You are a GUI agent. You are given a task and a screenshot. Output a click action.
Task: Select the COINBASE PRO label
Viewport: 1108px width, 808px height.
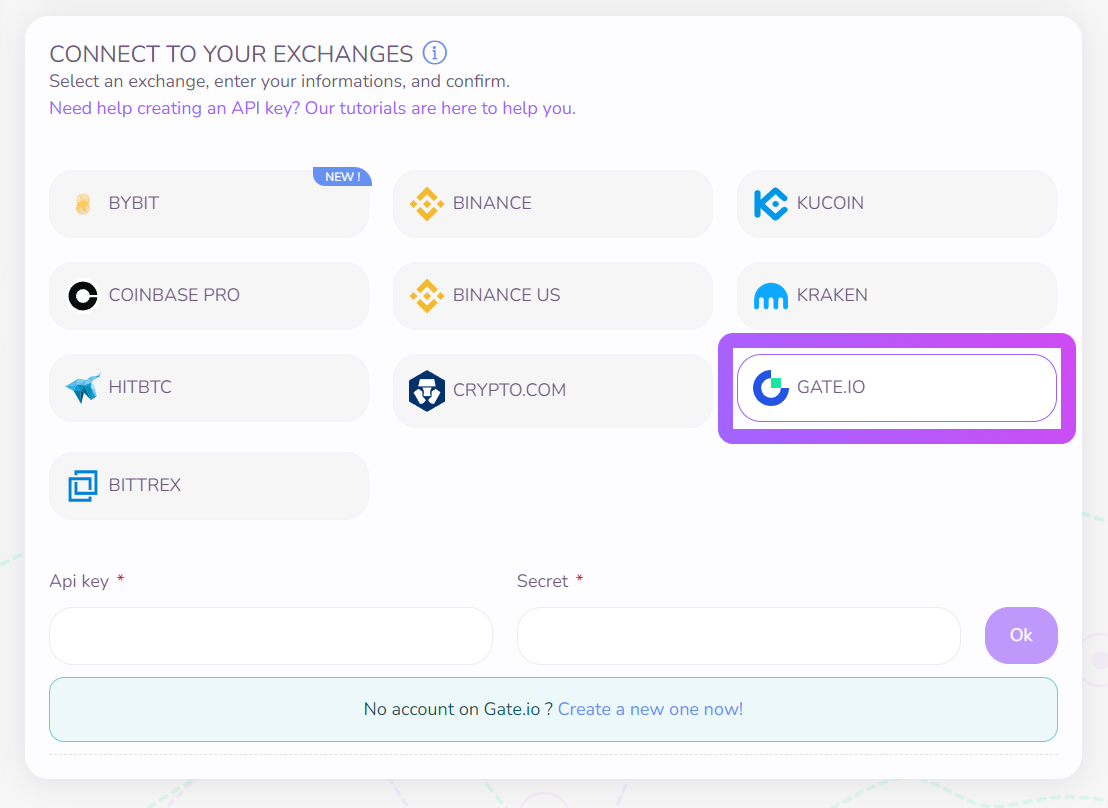174,295
